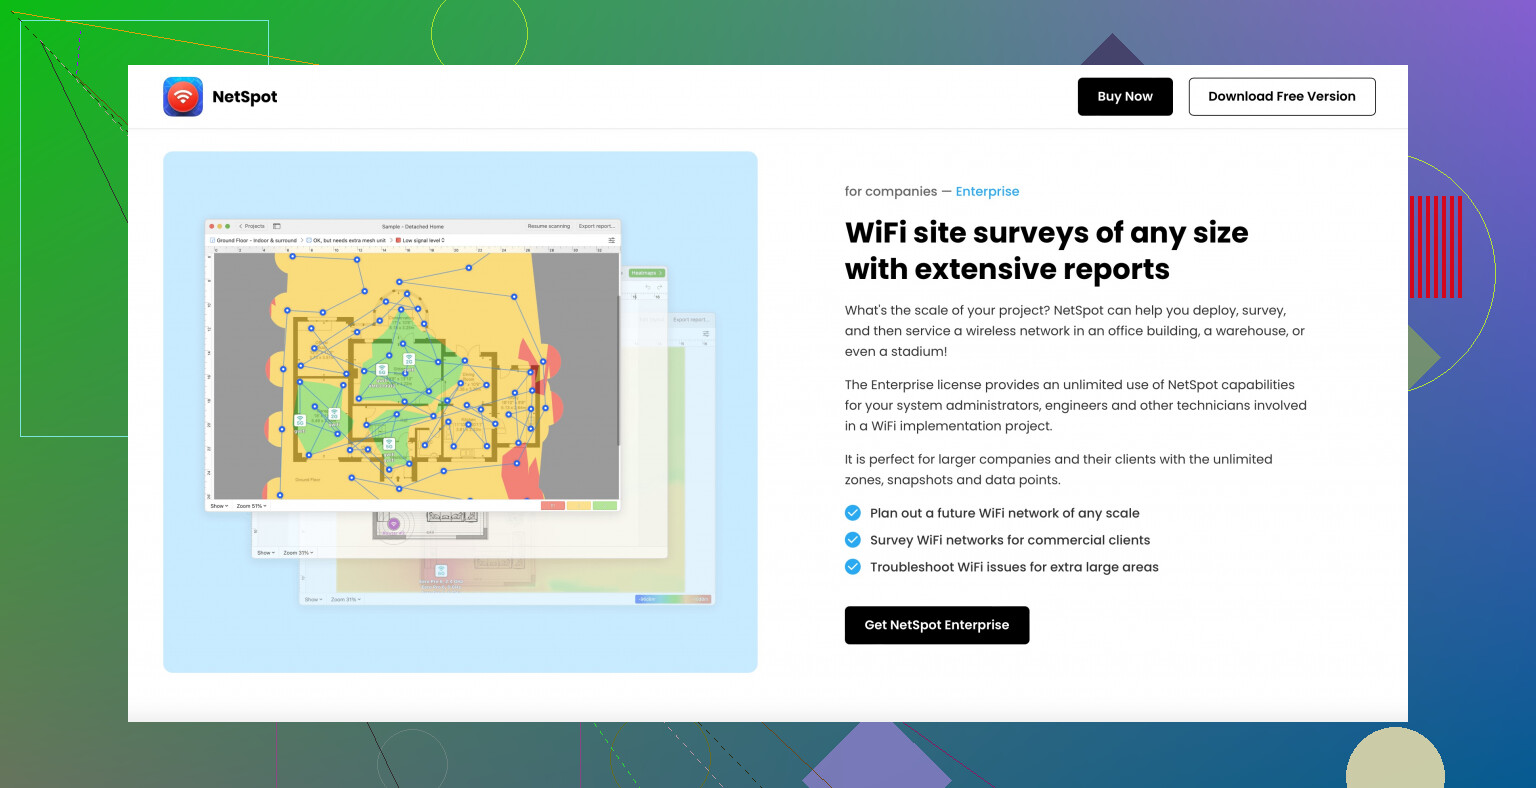Screen dimensions: 1536x788
Task: Open the visualization settings sliders icon
Action: (x=611, y=240)
